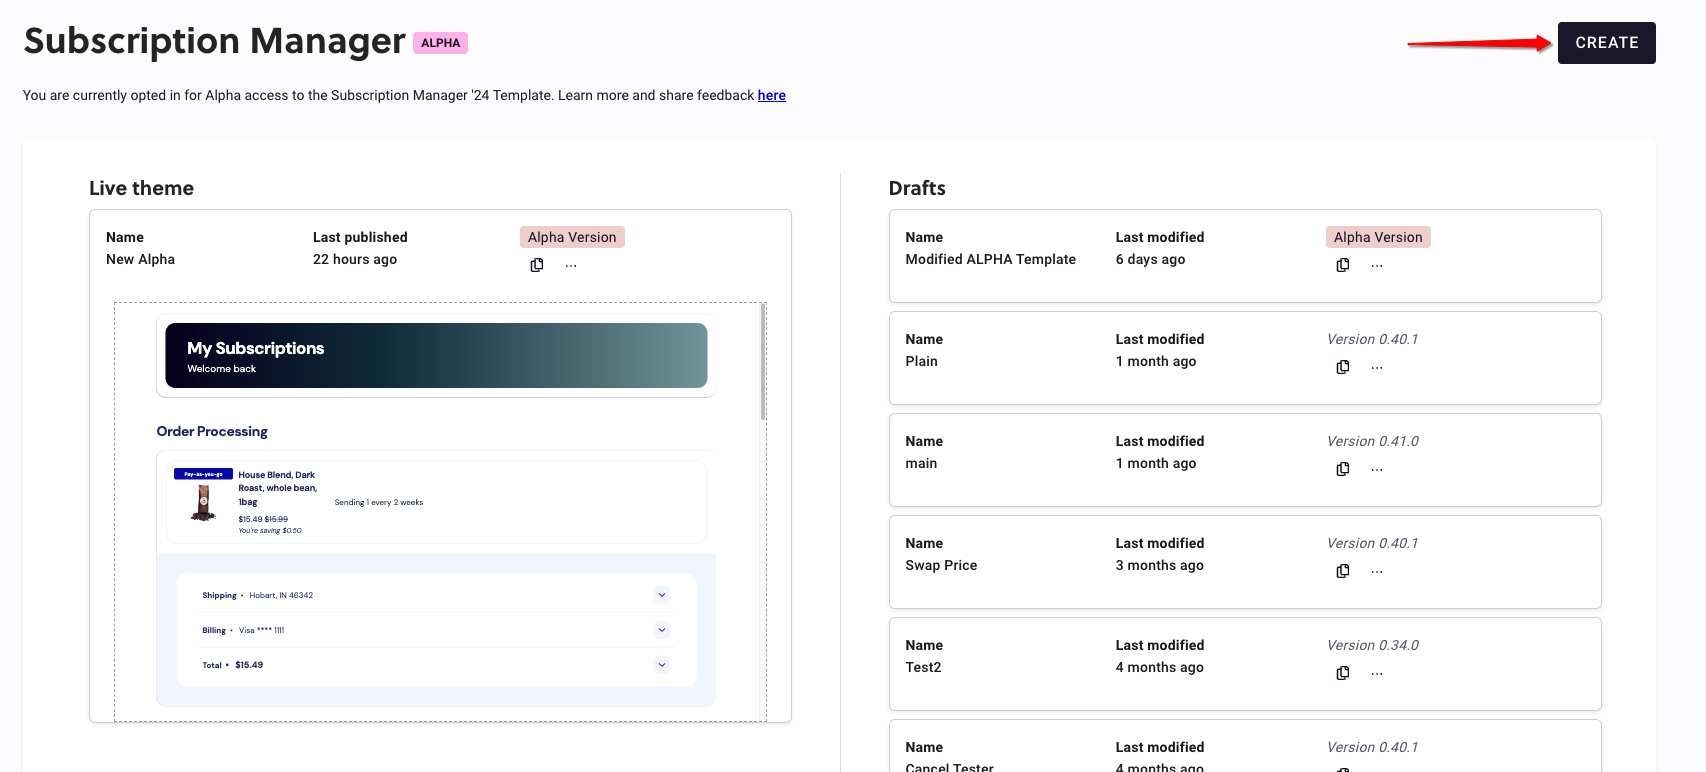Click the CREATE button
This screenshot has height=772, width=1706.
coord(1606,43)
